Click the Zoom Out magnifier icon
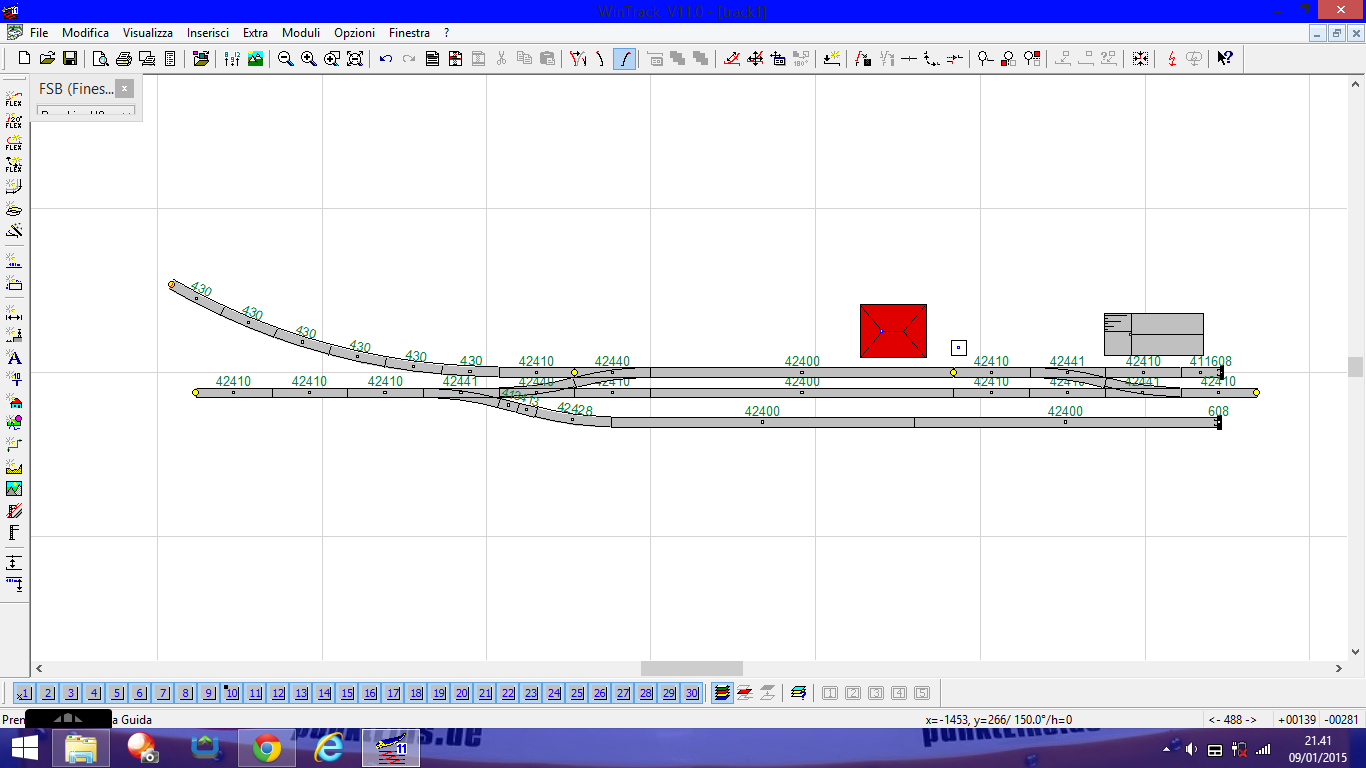The height and width of the screenshot is (768, 1366). (x=286, y=59)
